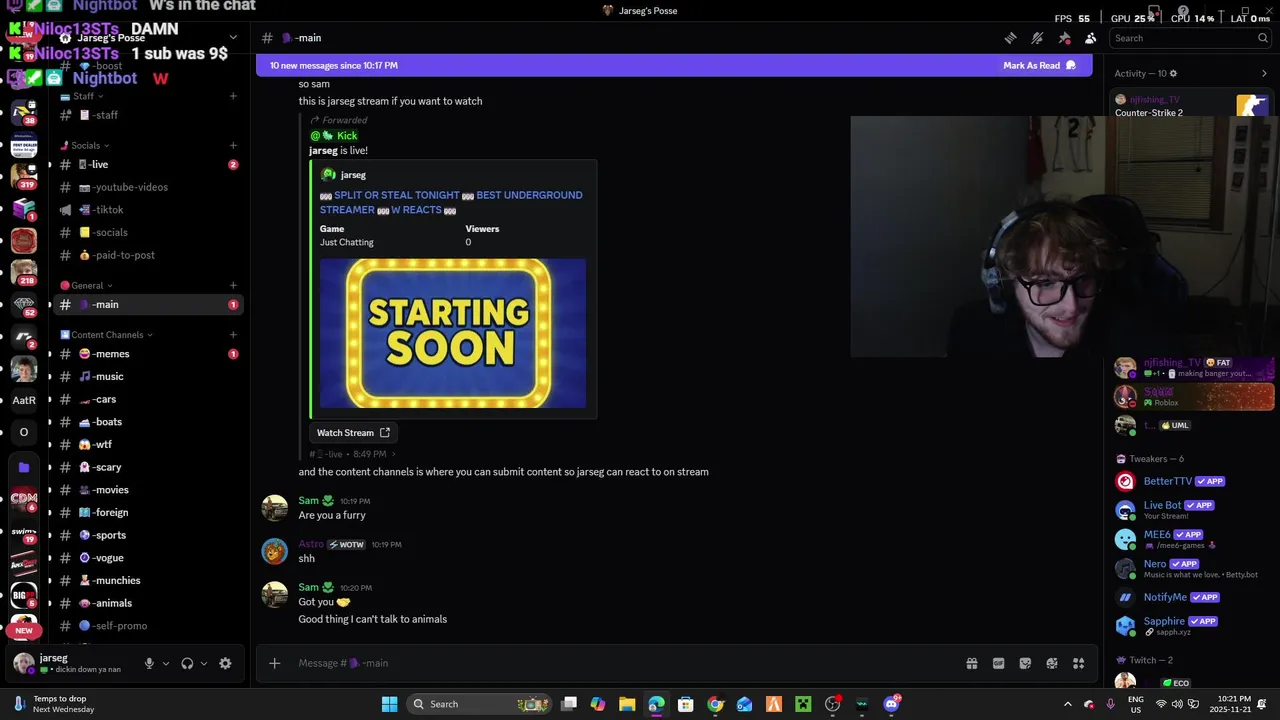Click Astro's username in chat

[311, 545]
